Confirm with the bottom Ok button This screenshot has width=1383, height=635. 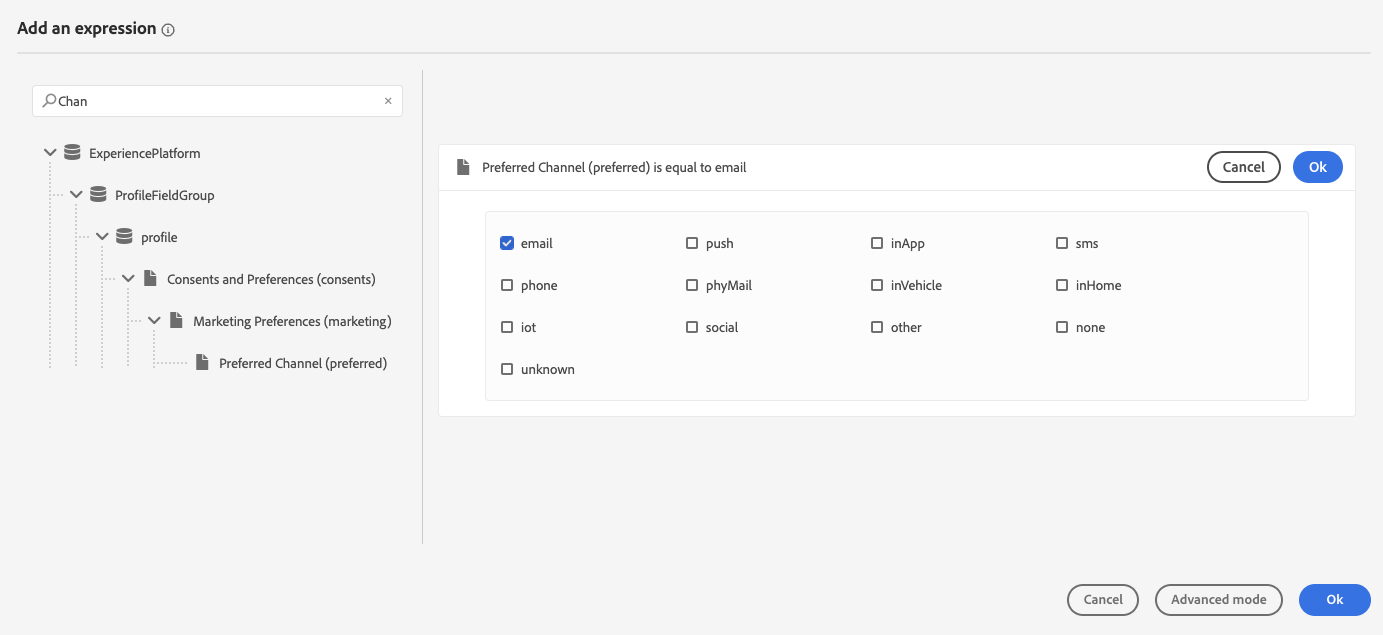[x=1335, y=599]
